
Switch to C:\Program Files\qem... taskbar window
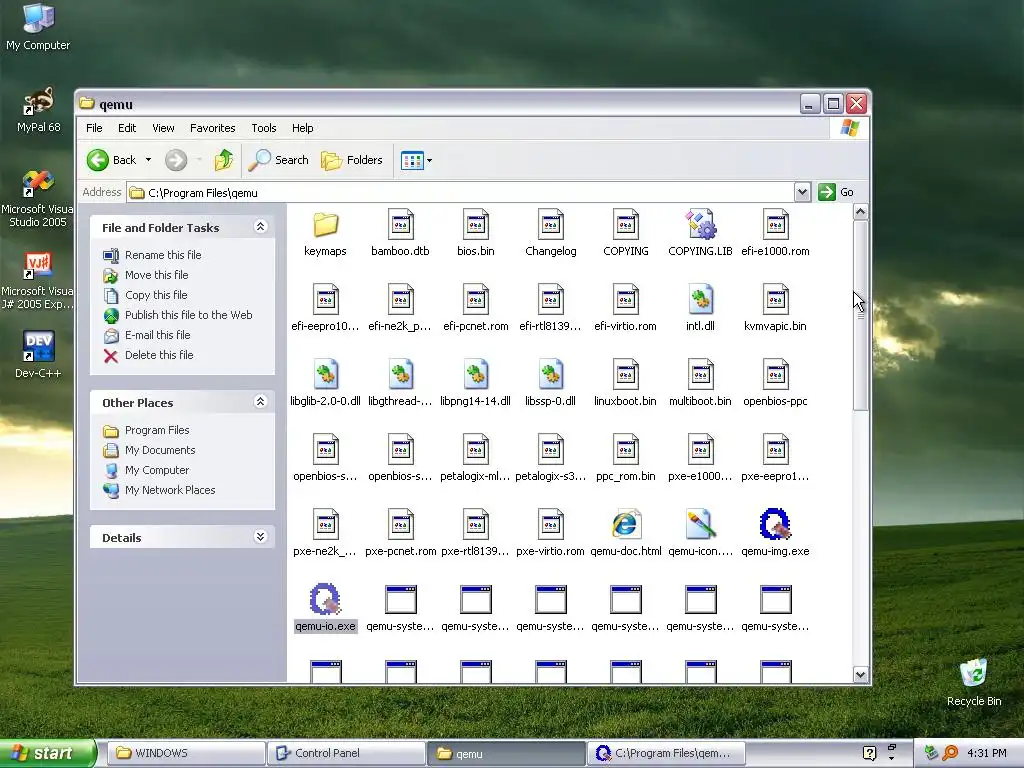[665, 753]
